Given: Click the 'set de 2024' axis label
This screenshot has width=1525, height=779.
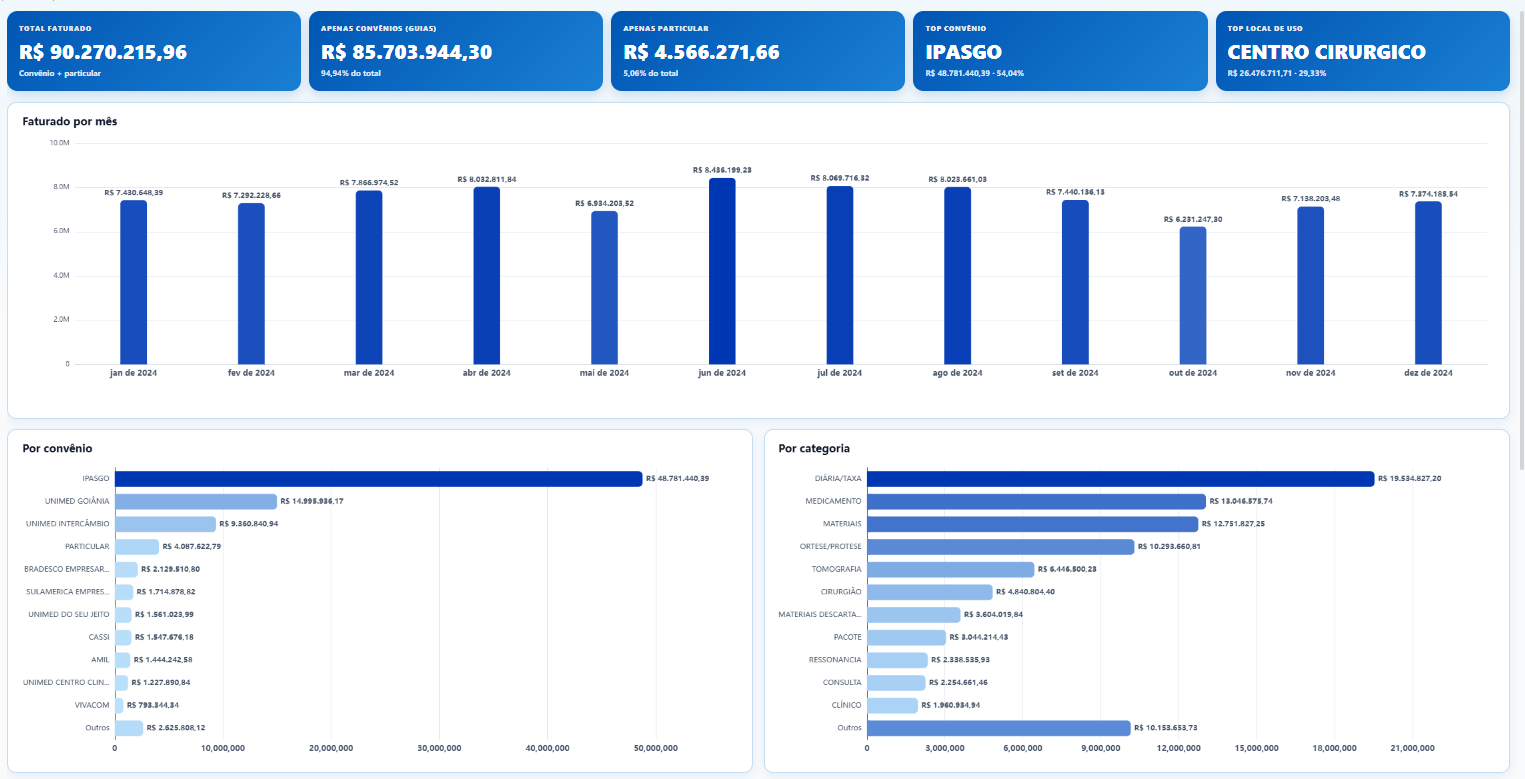Looking at the screenshot, I should 1075,373.
